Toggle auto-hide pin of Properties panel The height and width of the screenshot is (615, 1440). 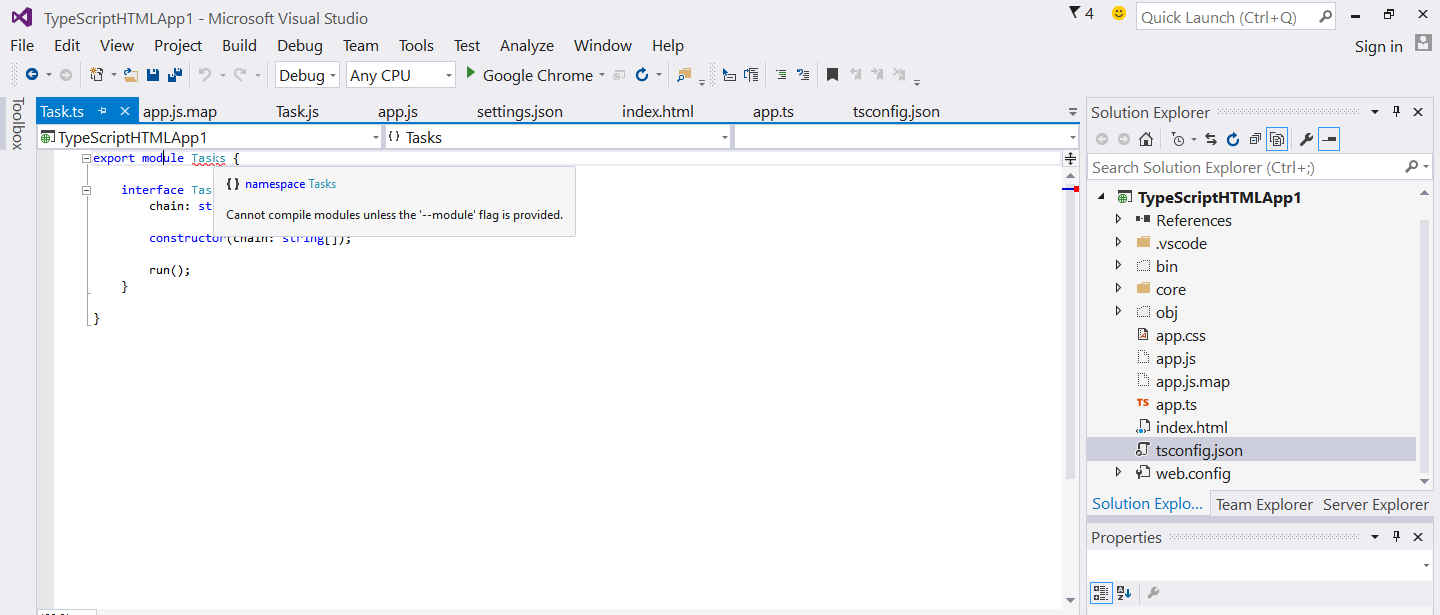(1397, 537)
